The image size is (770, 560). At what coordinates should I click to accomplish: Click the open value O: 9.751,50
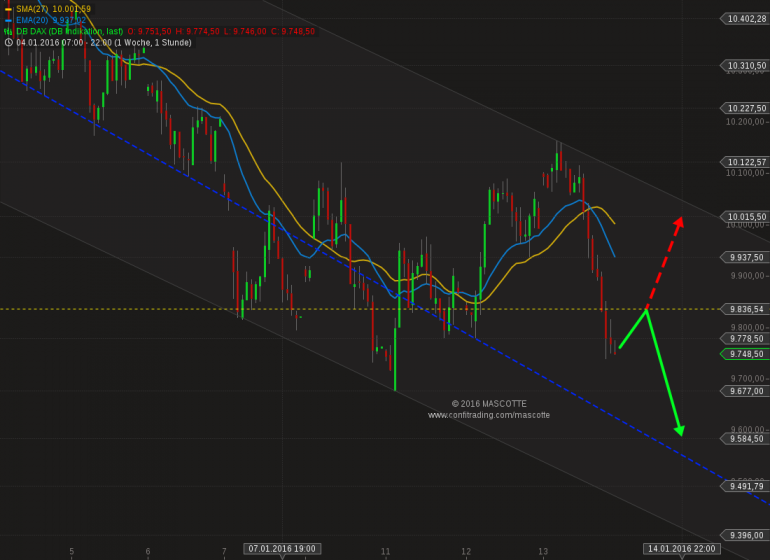click(x=149, y=31)
